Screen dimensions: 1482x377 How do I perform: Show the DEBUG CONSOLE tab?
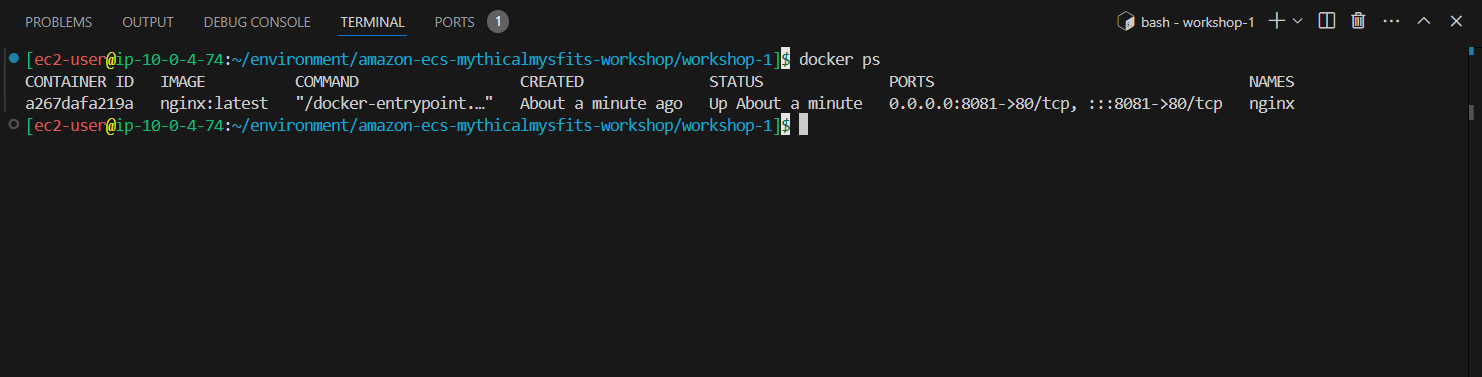click(x=257, y=22)
